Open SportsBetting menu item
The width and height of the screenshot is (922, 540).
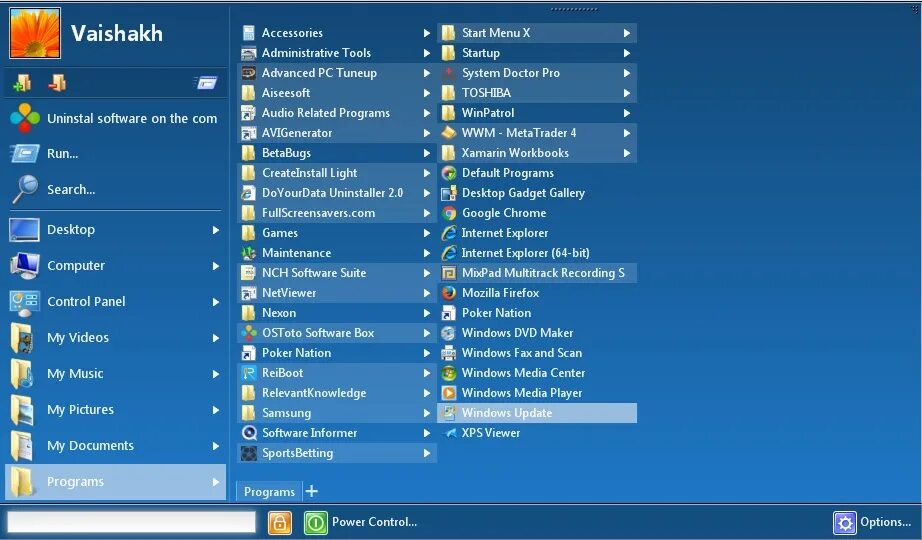click(x=336, y=453)
